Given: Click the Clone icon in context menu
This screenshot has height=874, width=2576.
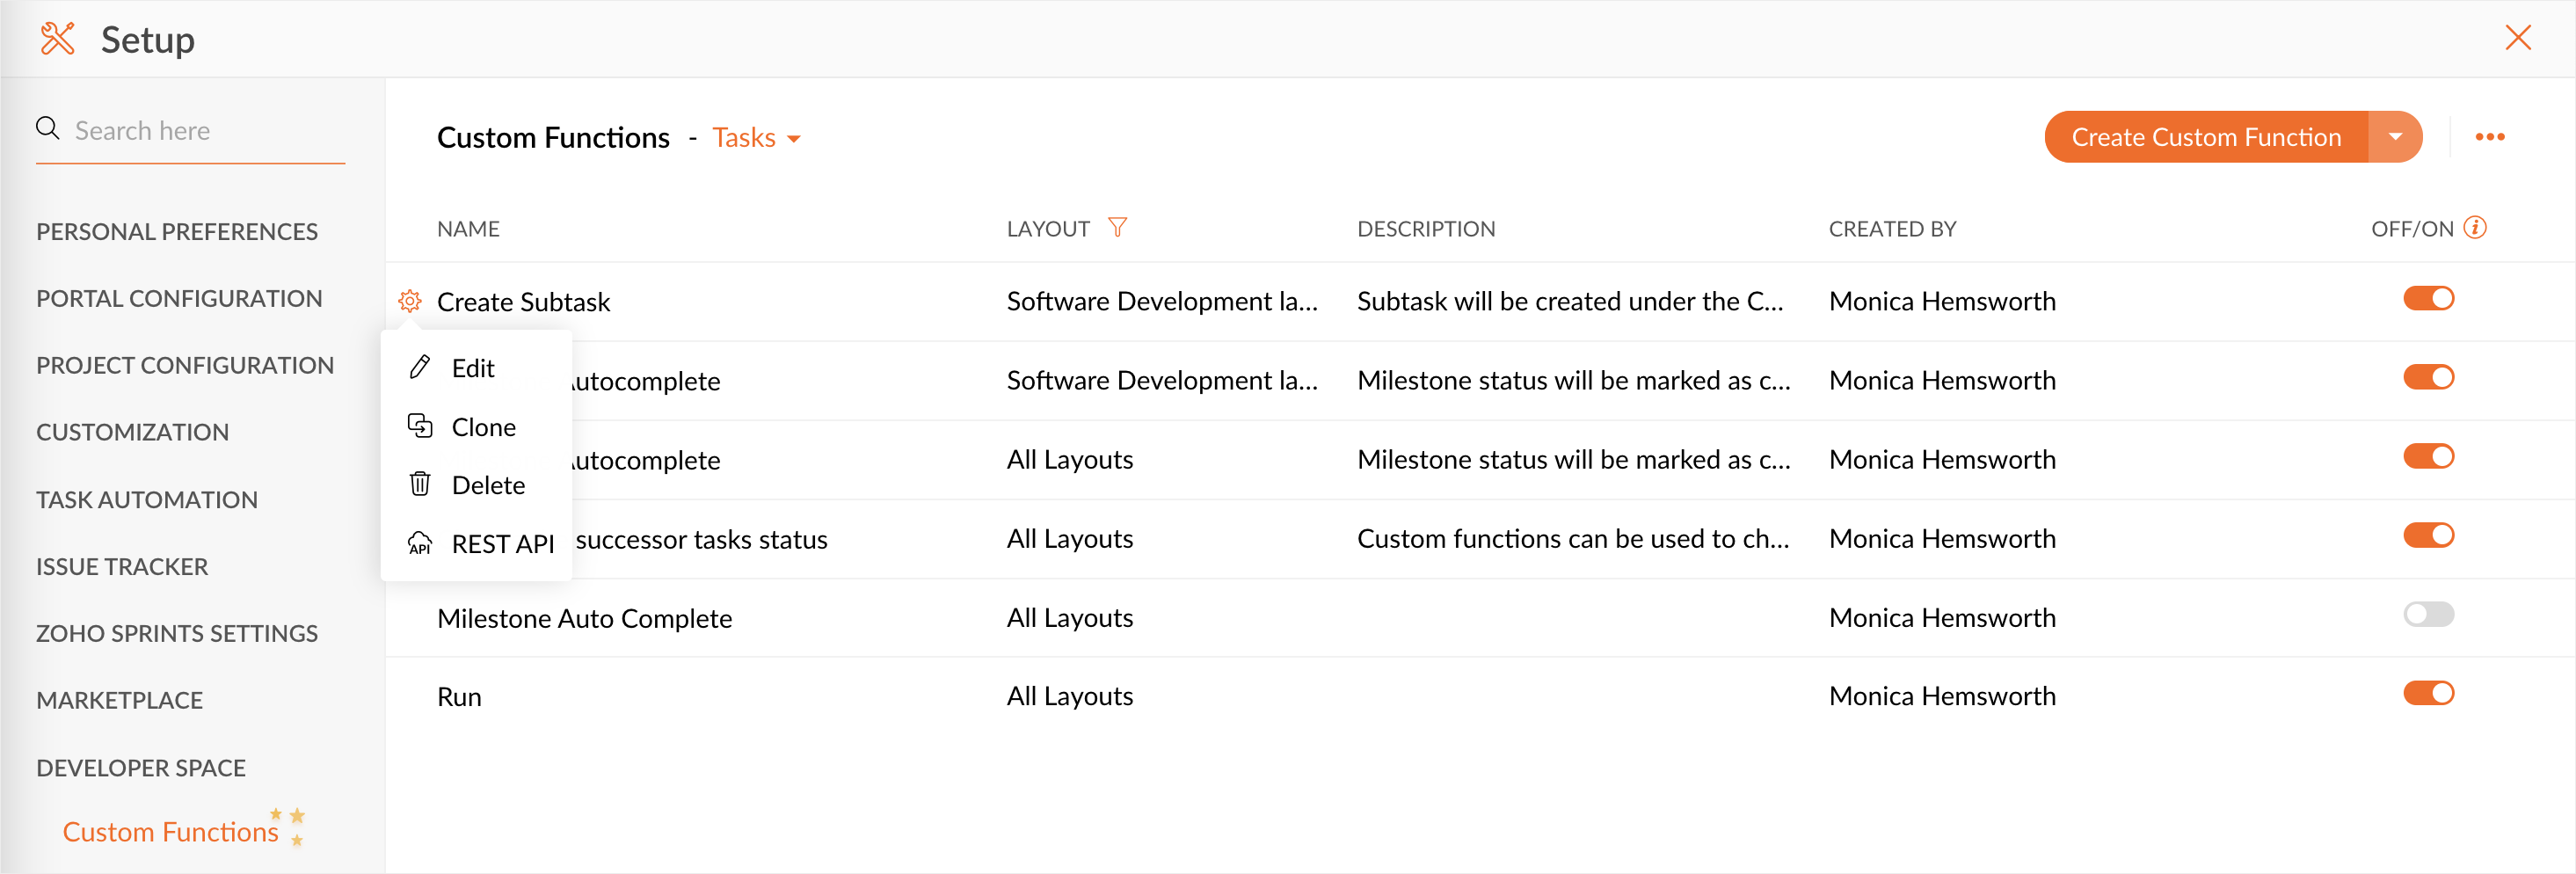Looking at the screenshot, I should pos(420,426).
